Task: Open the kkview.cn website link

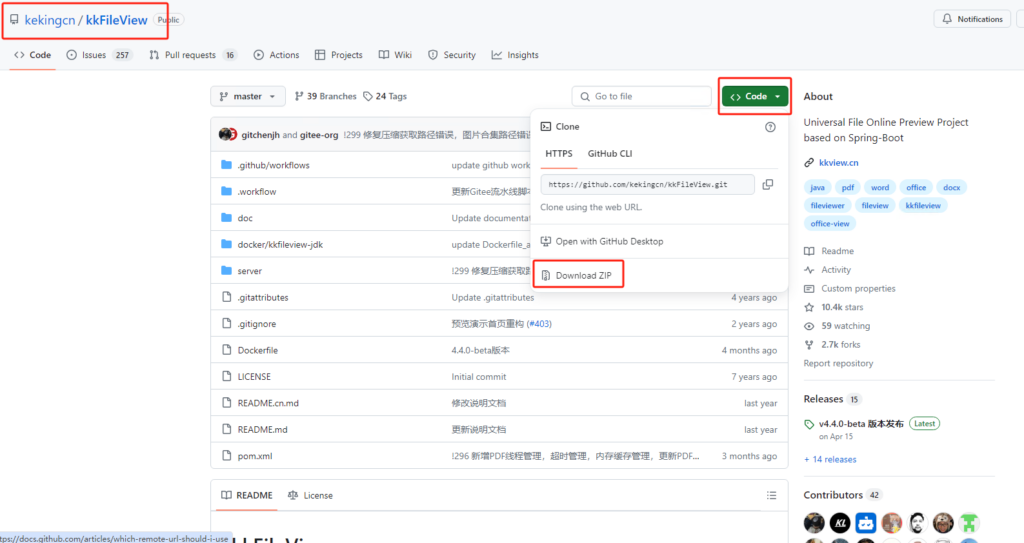Action: click(838, 162)
